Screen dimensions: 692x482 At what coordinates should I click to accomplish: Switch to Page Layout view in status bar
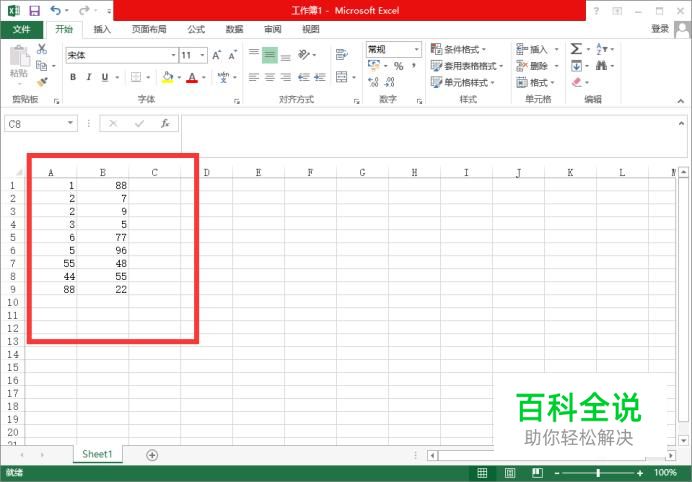(x=510, y=473)
